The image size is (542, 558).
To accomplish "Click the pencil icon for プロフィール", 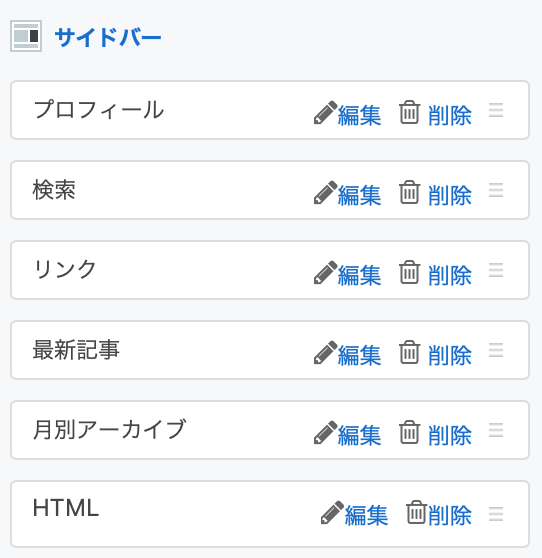I will 325,112.
